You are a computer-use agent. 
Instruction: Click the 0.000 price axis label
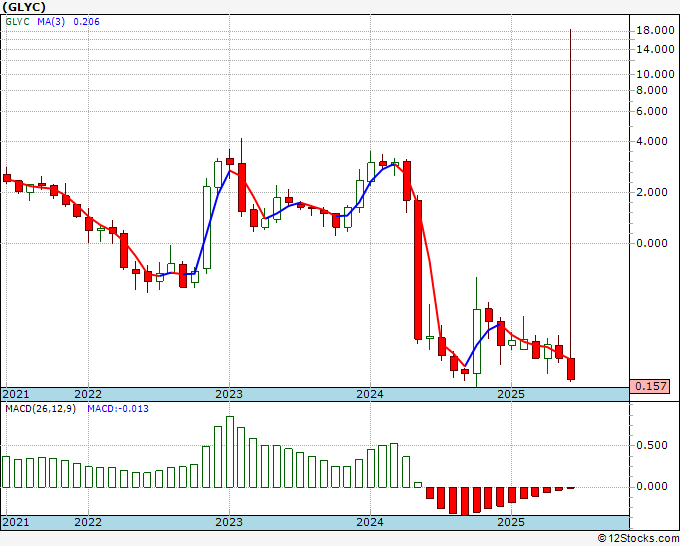coord(652,243)
